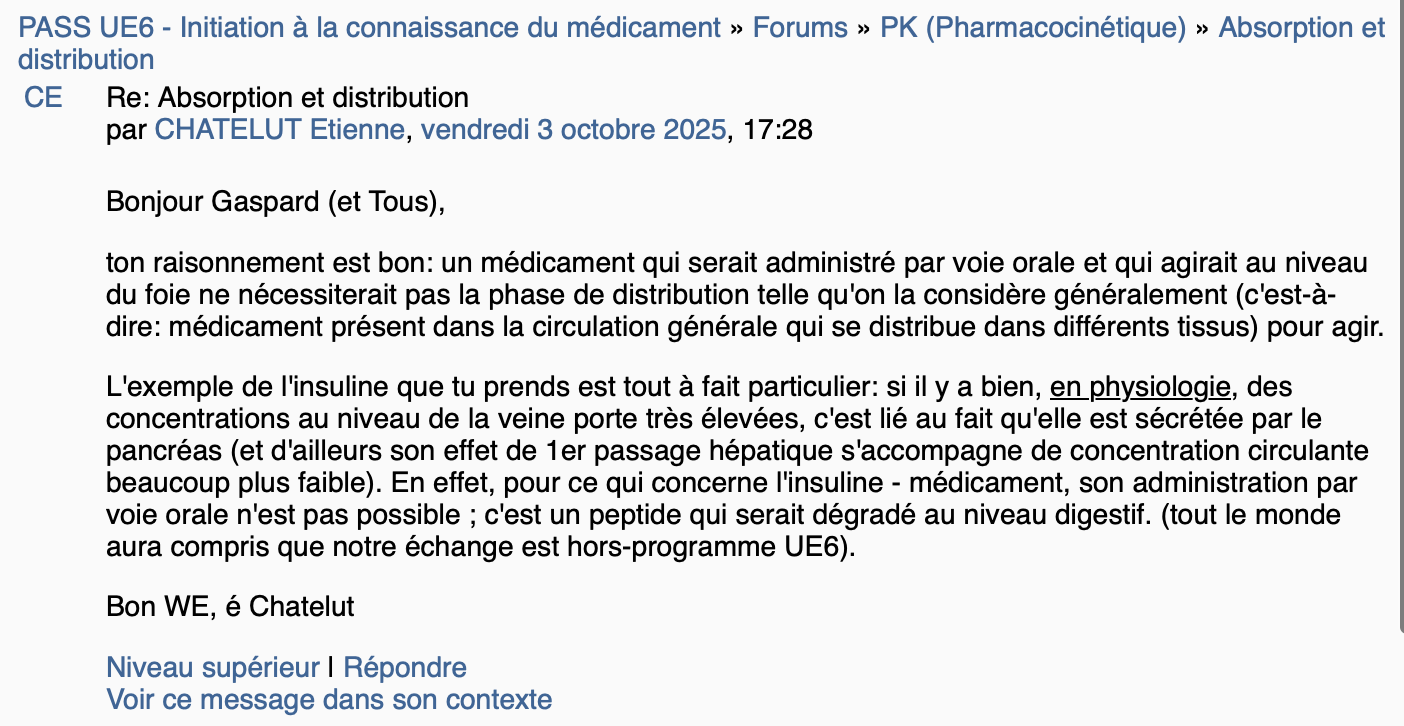Open the PK (Pharmacocinétique) forum breadcrumb
This screenshot has width=1404, height=726.
point(1033,27)
